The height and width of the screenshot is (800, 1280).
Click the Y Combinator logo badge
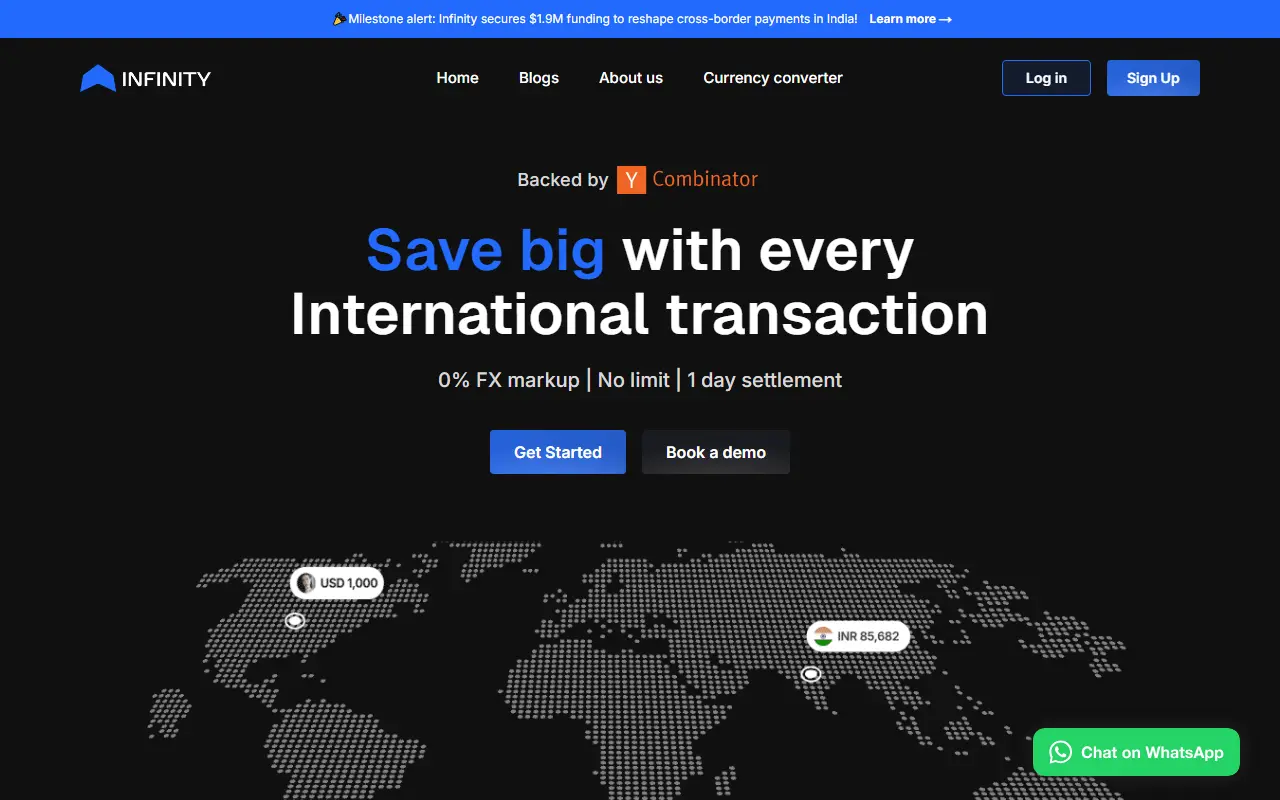point(631,180)
